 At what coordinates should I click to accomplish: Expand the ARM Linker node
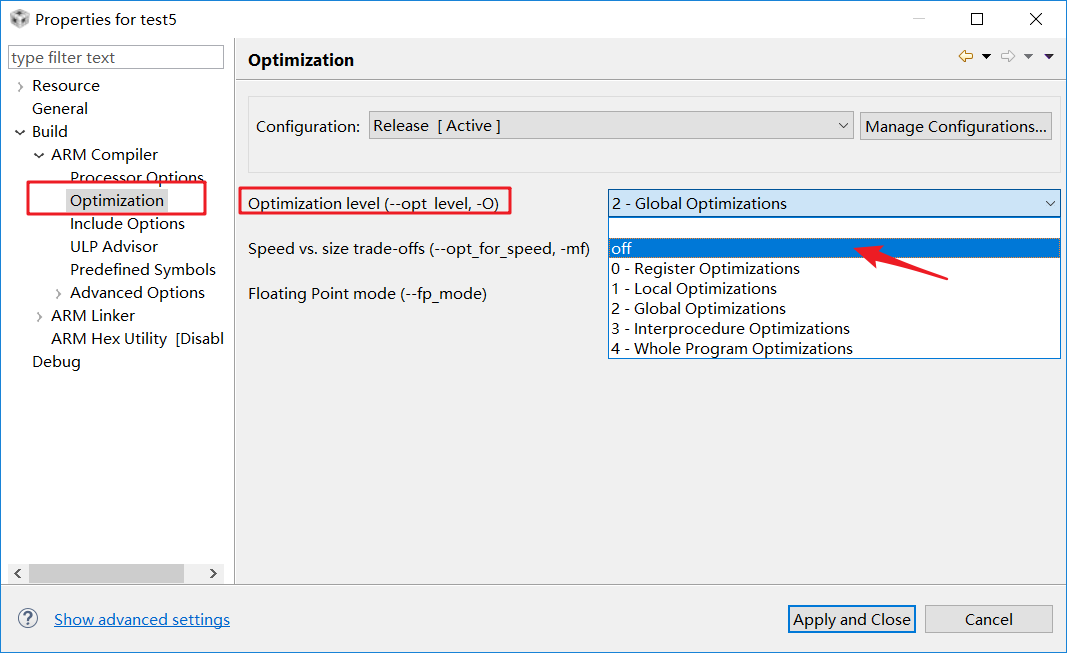click(x=39, y=316)
